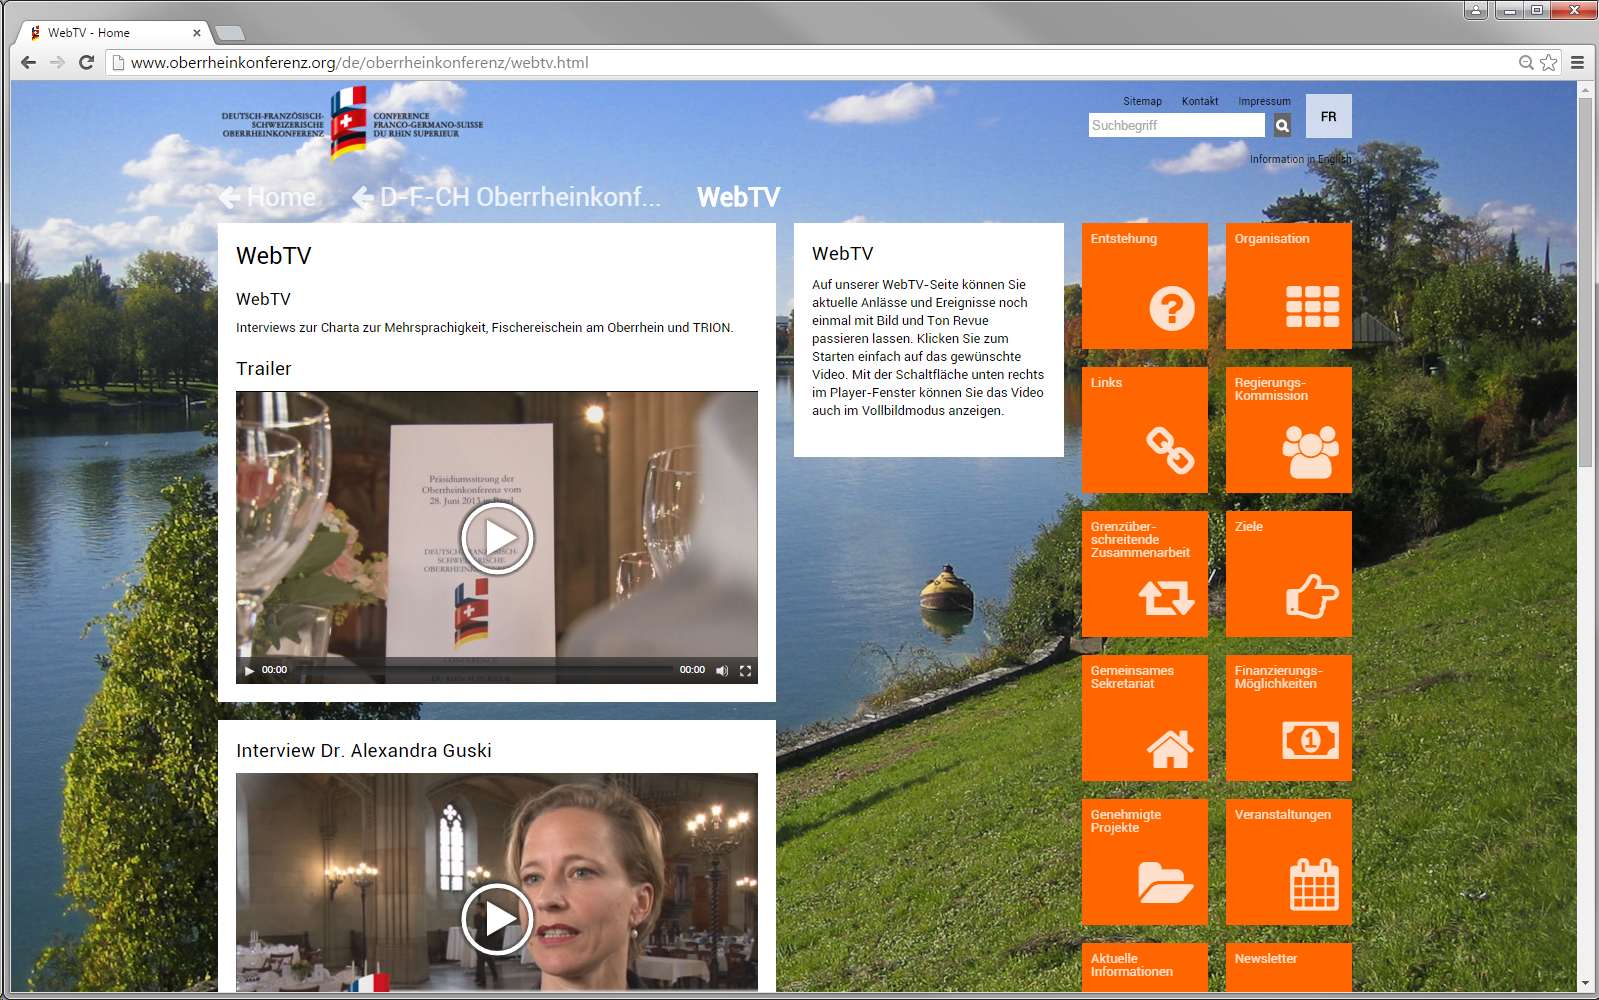Click the Suchbegriff search field
The width and height of the screenshot is (1599, 1000).
[x=1176, y=125]
